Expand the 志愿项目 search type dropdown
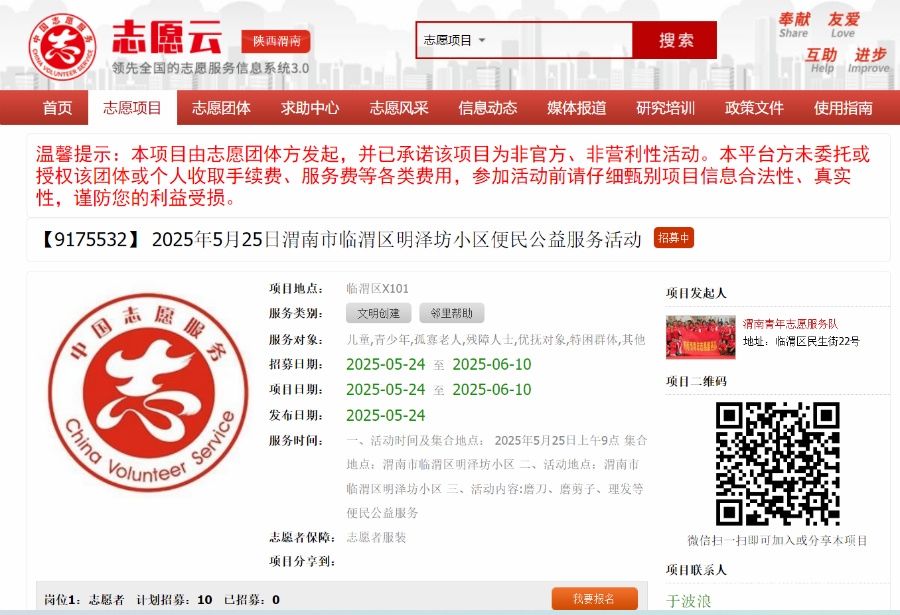Viewport: 900px width, 615px height. click(455, 40)
